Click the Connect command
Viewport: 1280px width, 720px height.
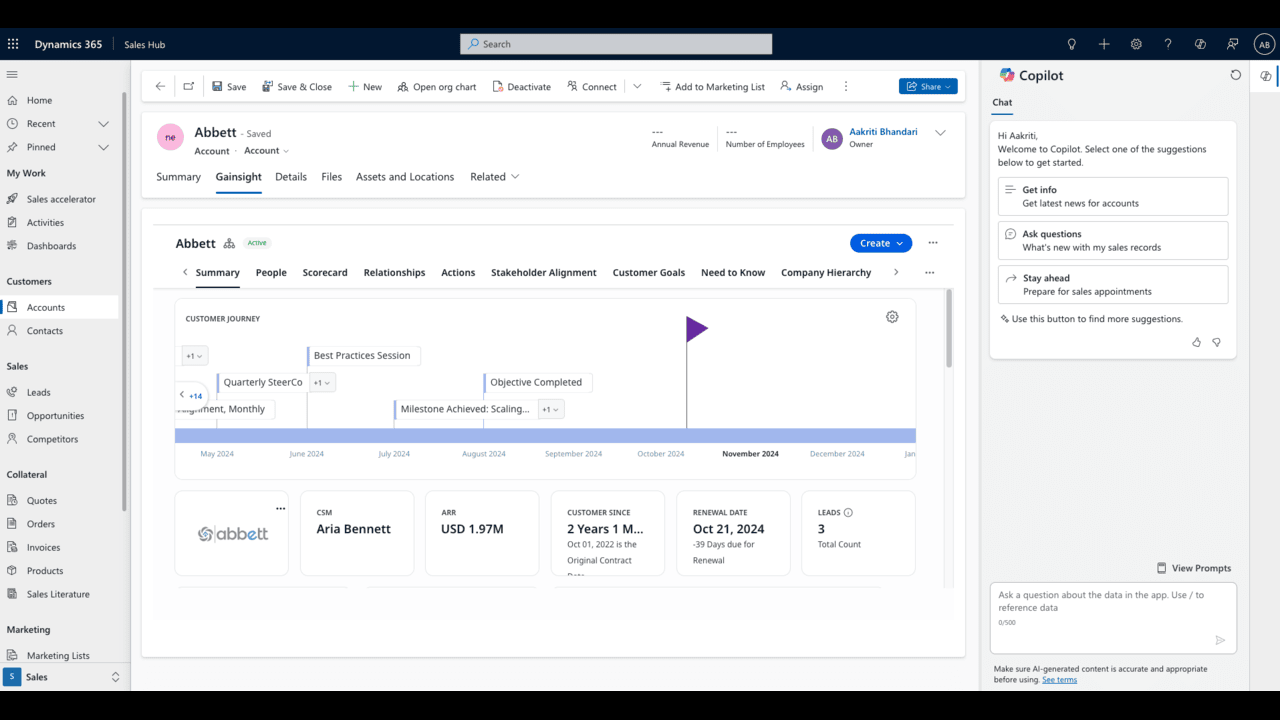[592, 86]
